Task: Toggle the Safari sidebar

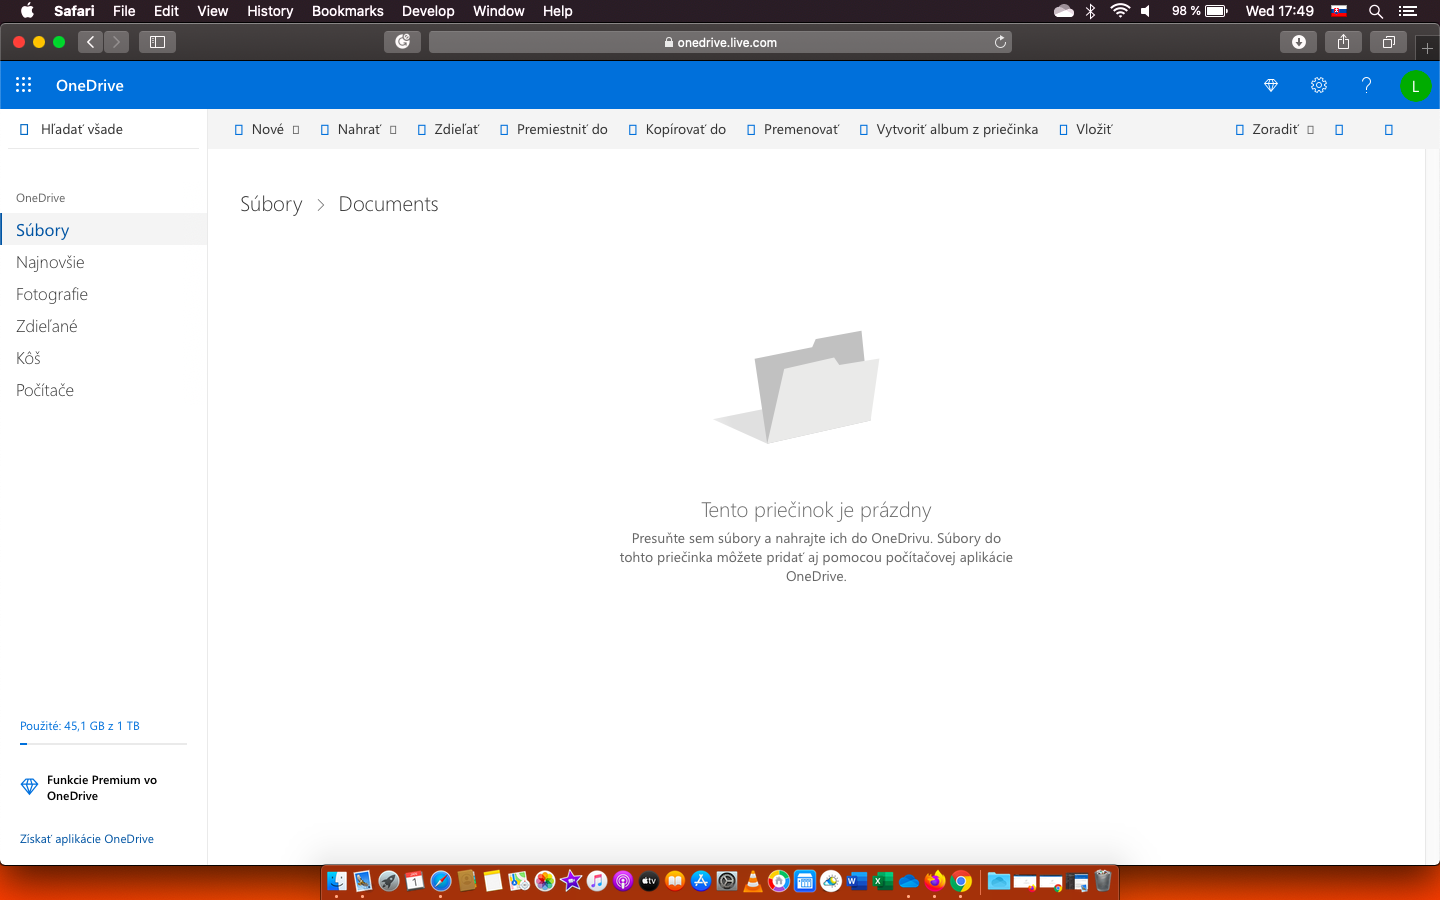Action: tap(157, 42)
